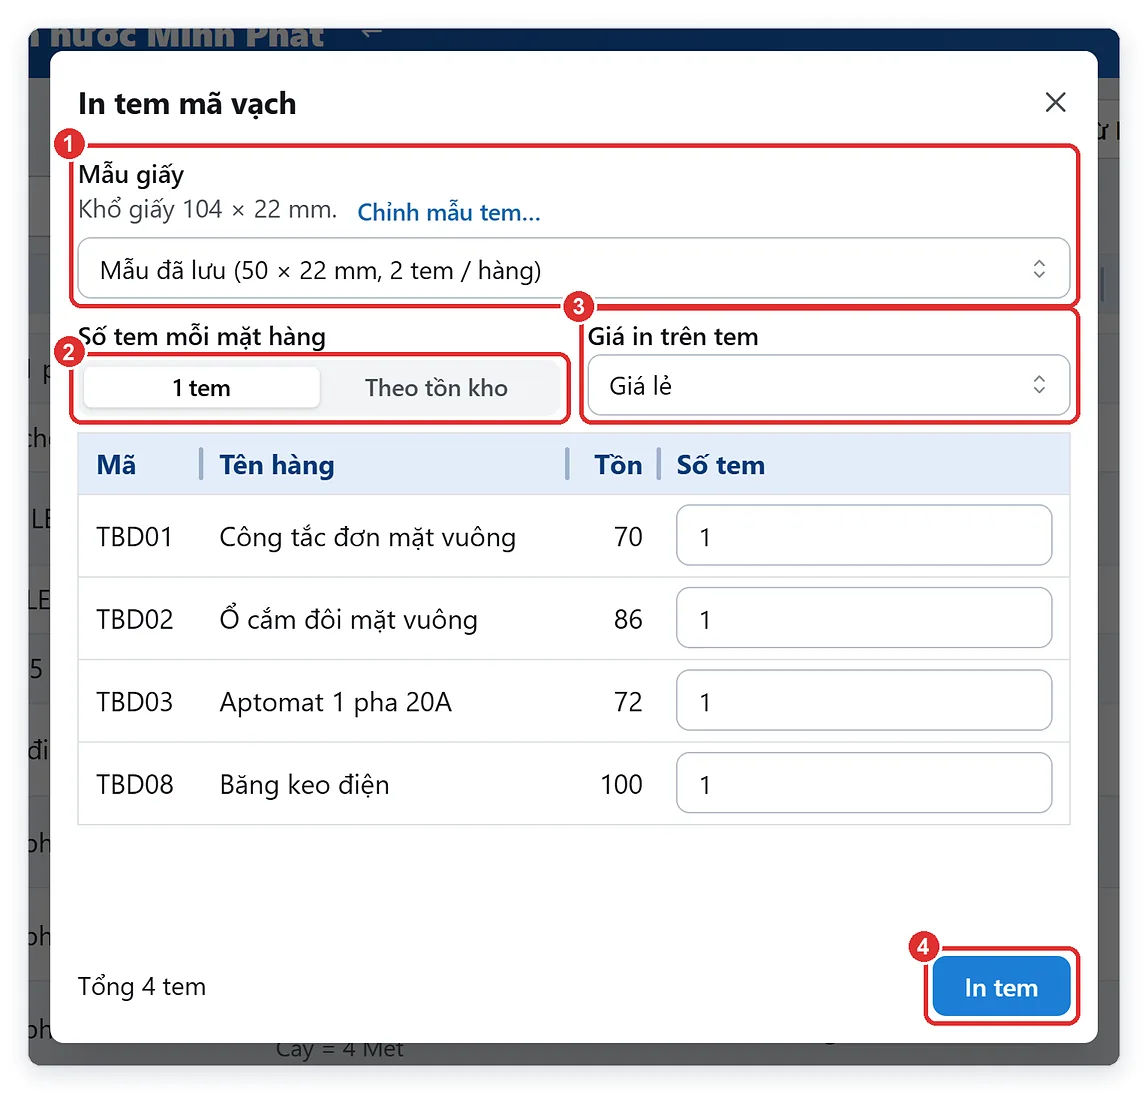Screen dimensions: 1148x1094
Task: Select the 1 tem option
Action: click(x=201, y=387)
